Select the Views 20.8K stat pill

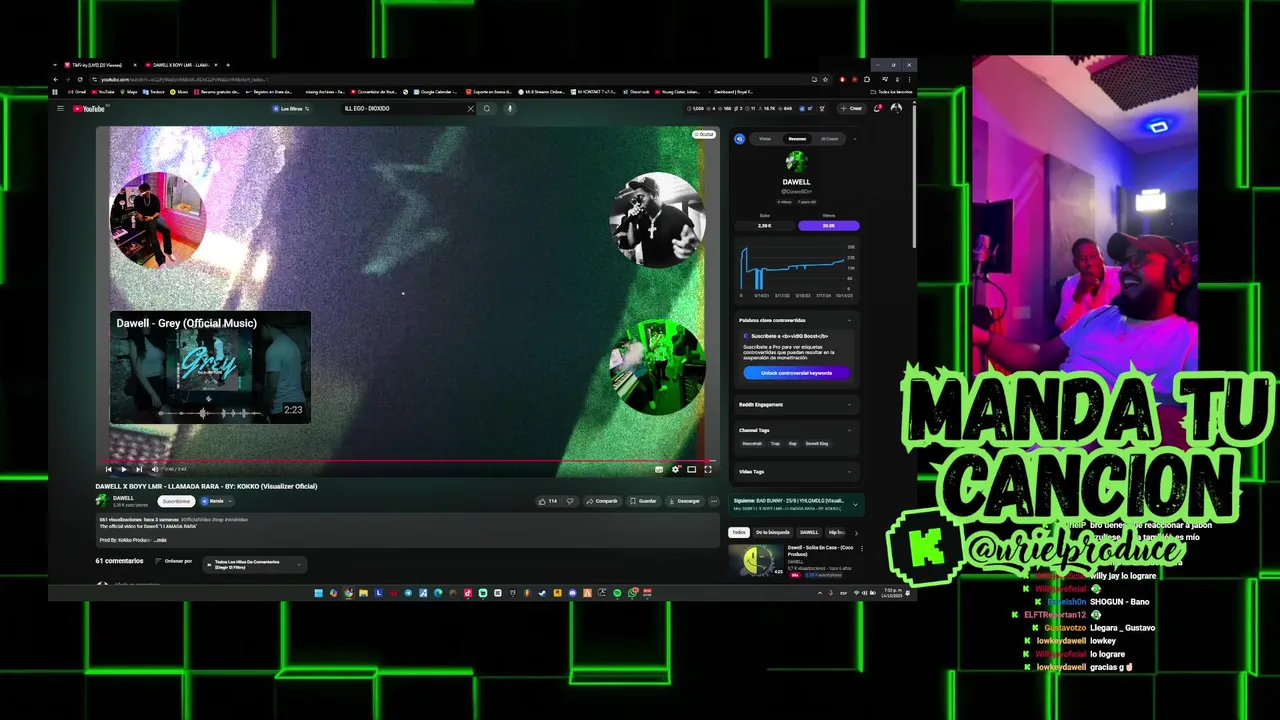click(x=829, y=225)
